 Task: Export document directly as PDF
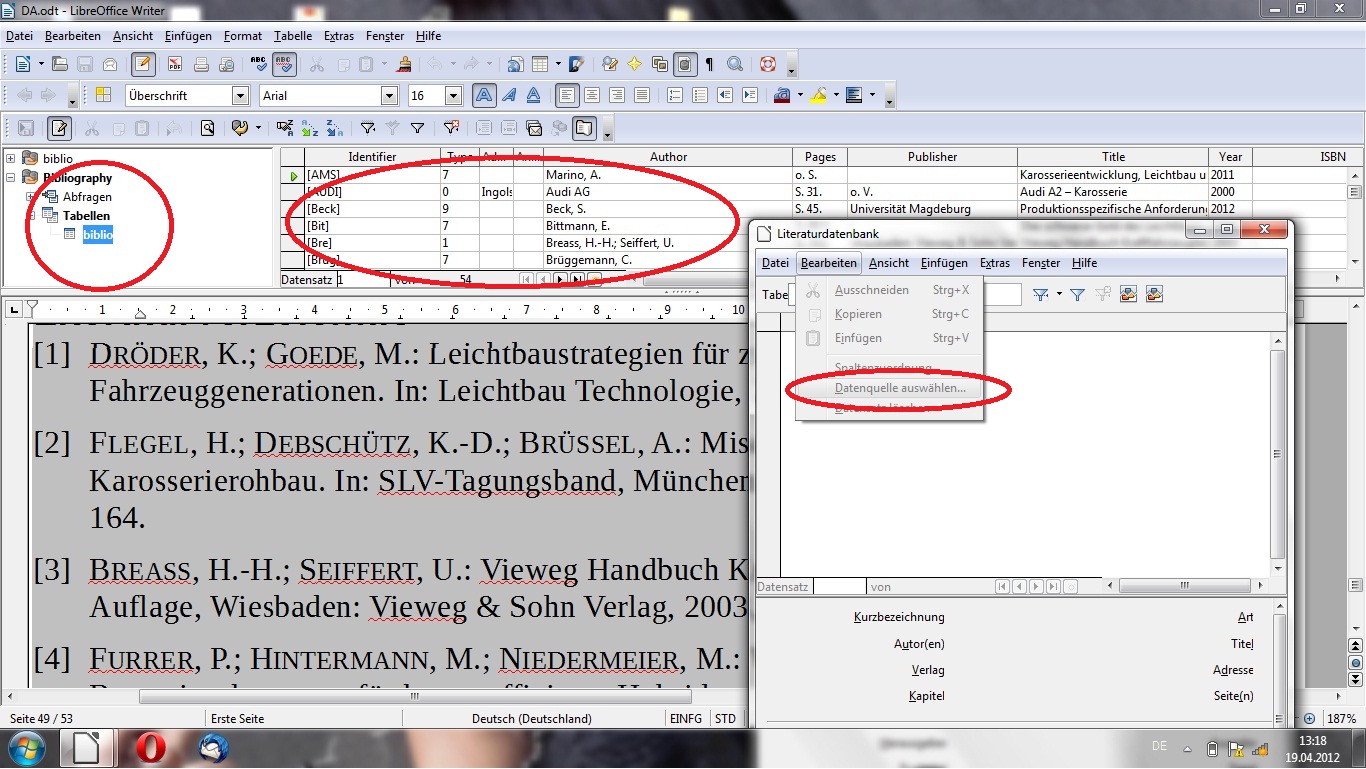175,64
